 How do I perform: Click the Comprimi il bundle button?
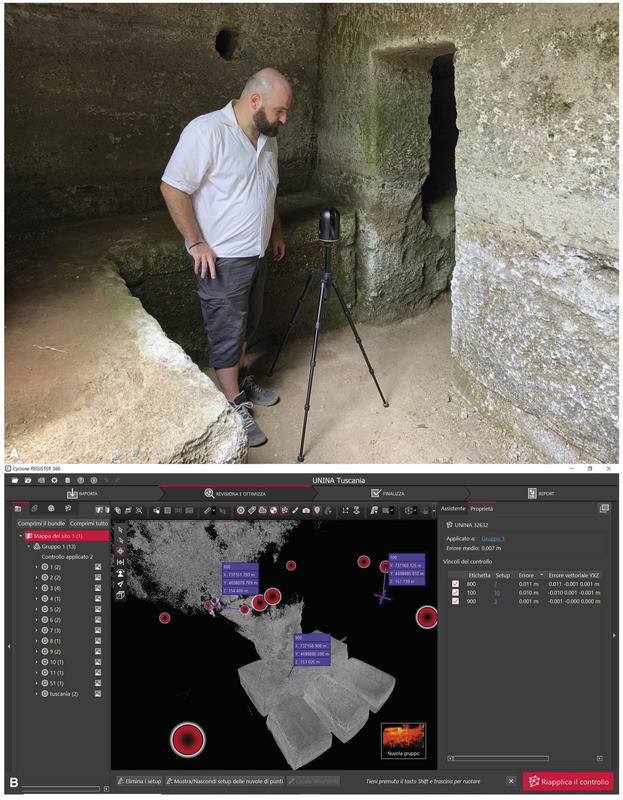[41, 523]
